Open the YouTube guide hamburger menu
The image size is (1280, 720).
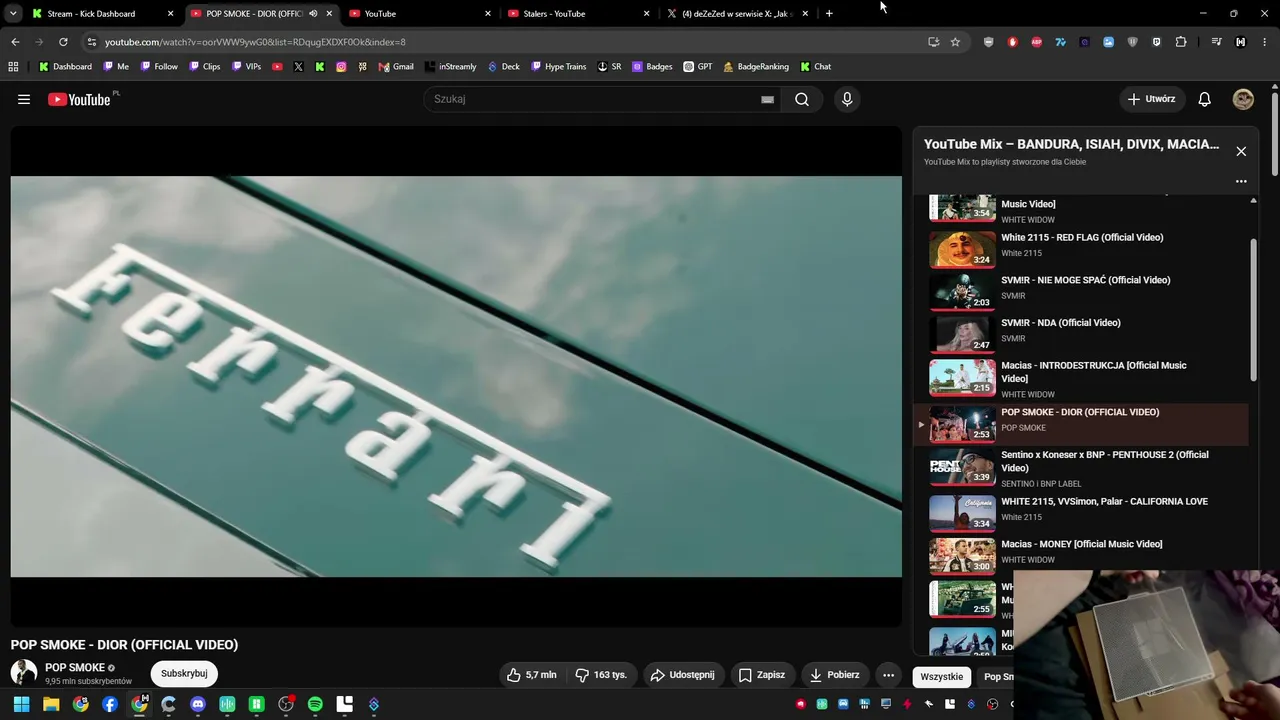24,99
